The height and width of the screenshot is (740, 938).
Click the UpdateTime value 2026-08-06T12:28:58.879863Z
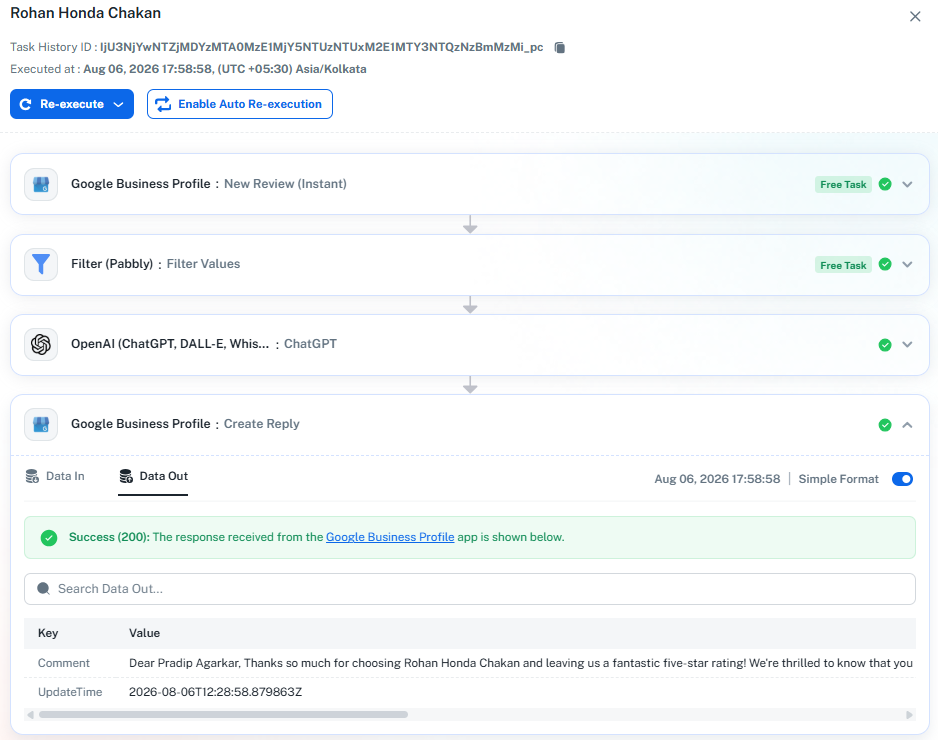click(215, 692)
